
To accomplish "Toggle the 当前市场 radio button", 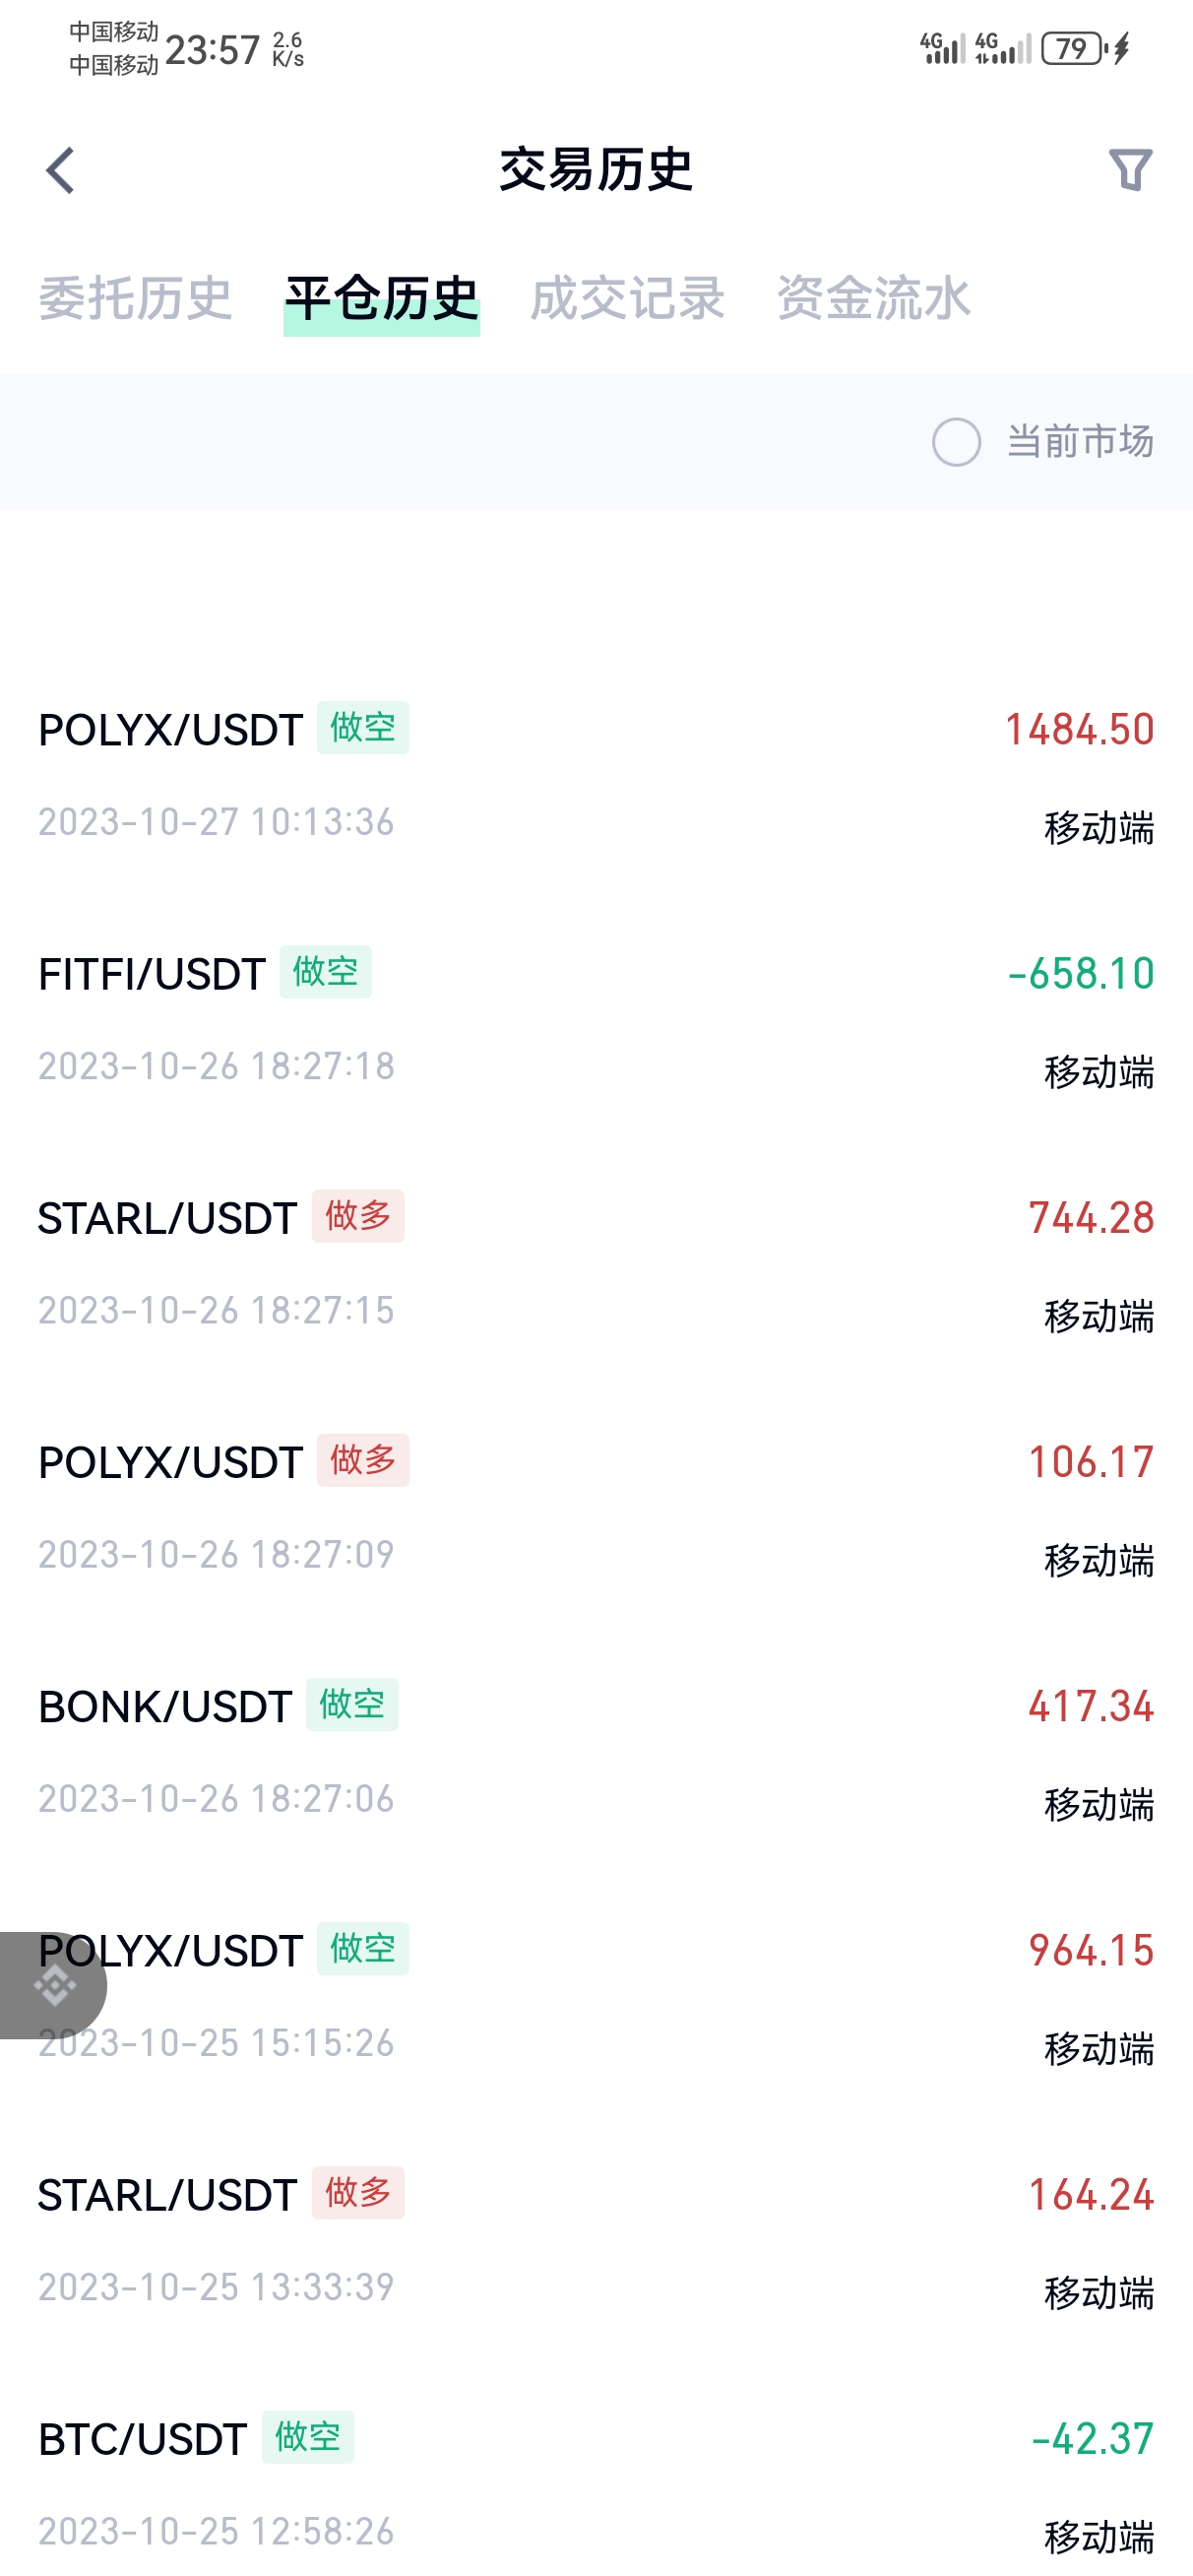I will click(x=956, y=442).
